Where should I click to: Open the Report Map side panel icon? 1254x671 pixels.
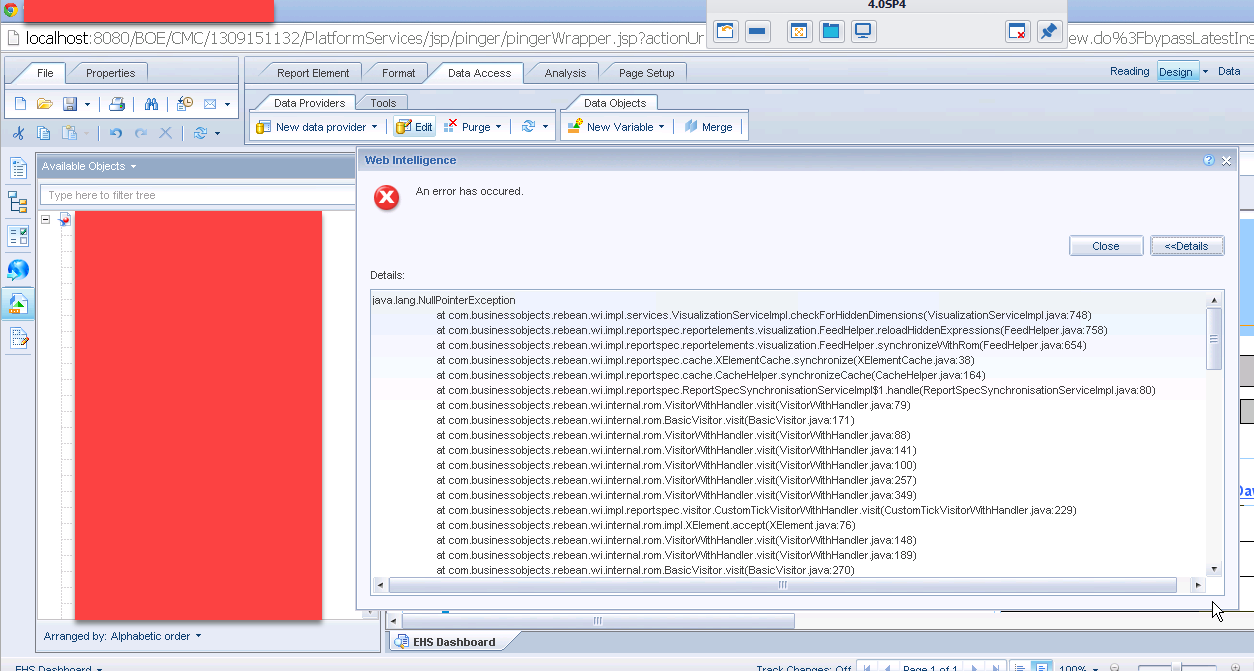tap(18, 202)
